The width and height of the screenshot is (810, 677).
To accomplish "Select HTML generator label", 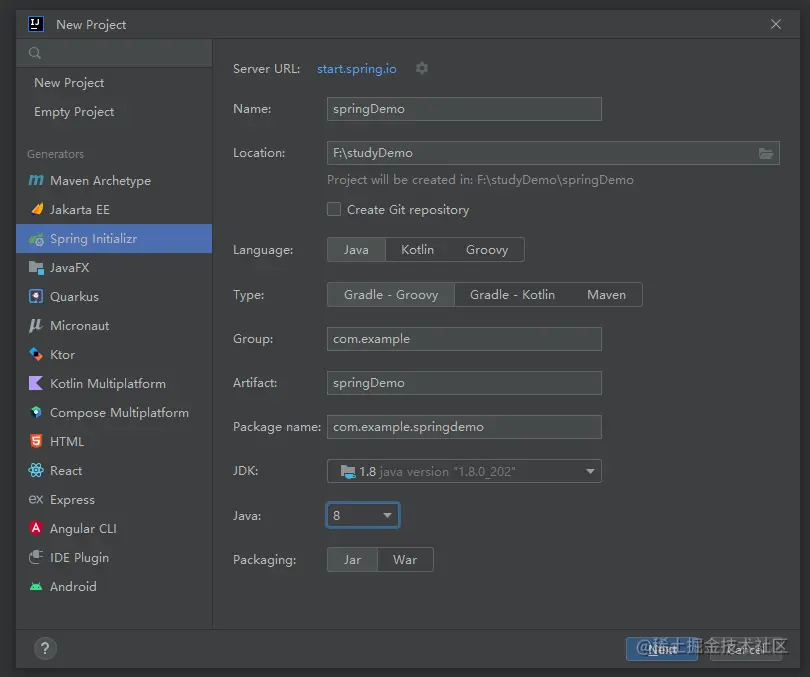I will point(67,442).
